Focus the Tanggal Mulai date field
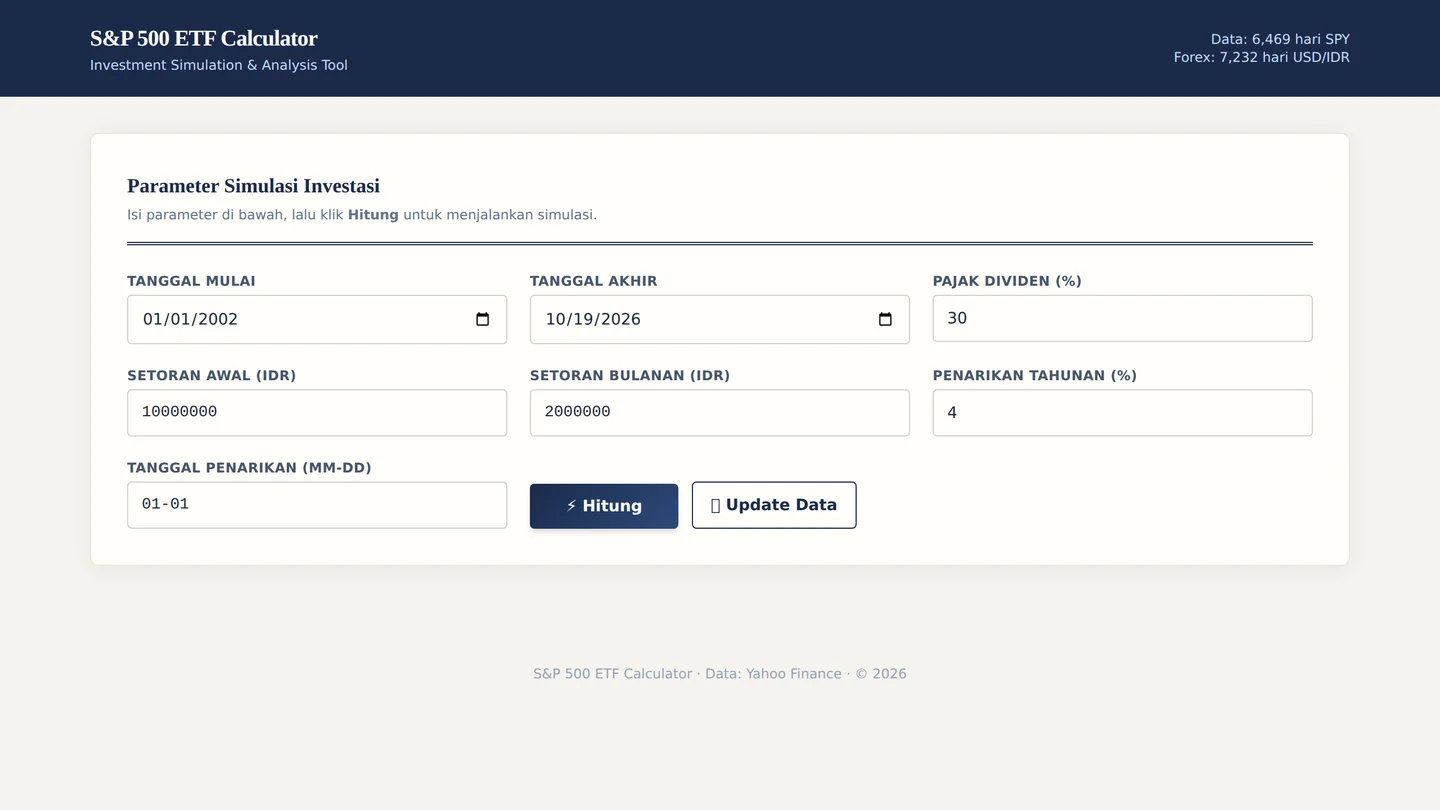 click(x=317, y=320)
